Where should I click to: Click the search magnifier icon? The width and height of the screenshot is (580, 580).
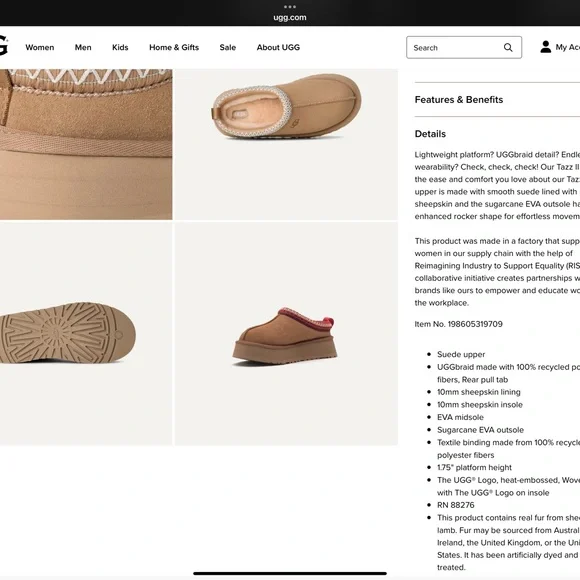[x=508, y=47]
